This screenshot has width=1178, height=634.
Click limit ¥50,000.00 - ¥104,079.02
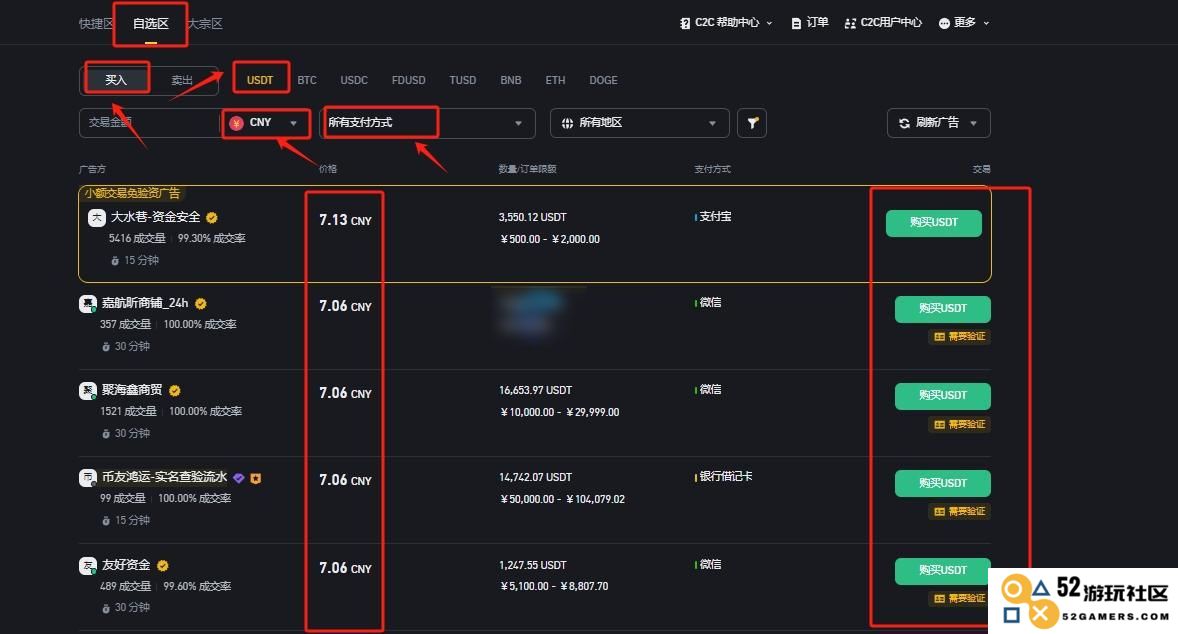click(563, 499)
